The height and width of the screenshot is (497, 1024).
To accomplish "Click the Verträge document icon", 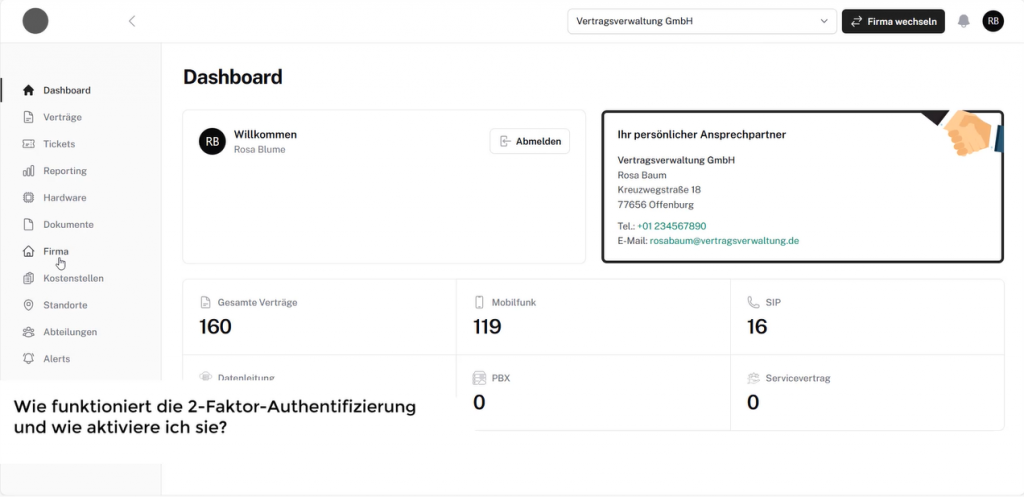I will [28, 117].
